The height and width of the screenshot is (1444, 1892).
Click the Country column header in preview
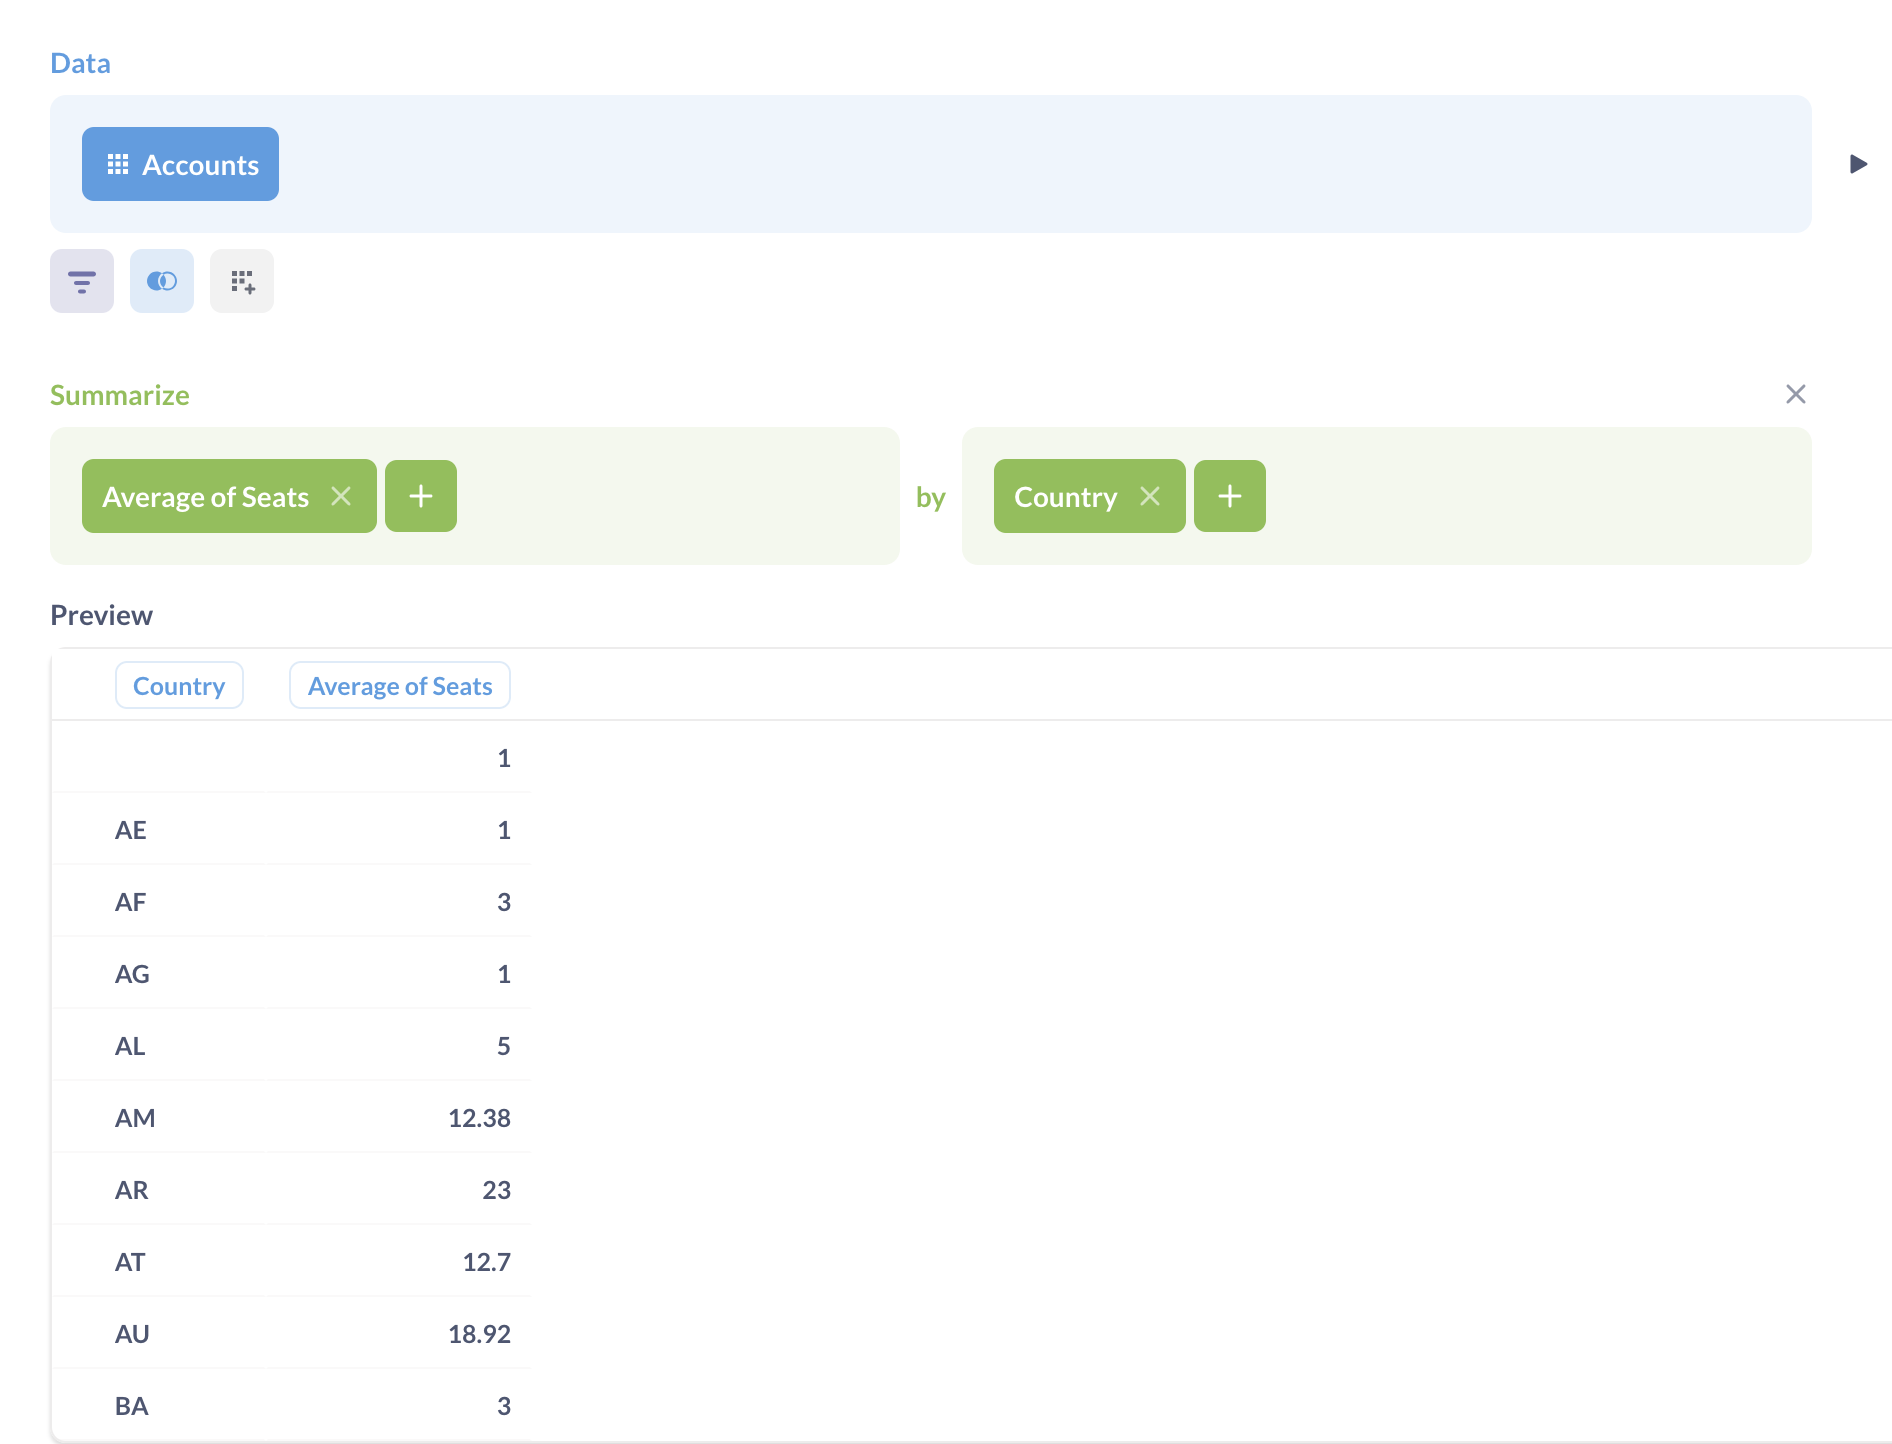pos(179,686)
